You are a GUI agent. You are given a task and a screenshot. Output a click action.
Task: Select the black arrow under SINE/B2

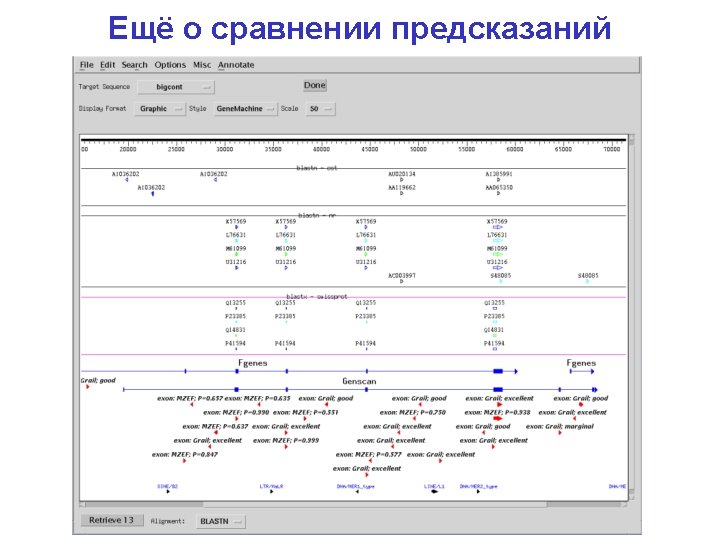168,491
